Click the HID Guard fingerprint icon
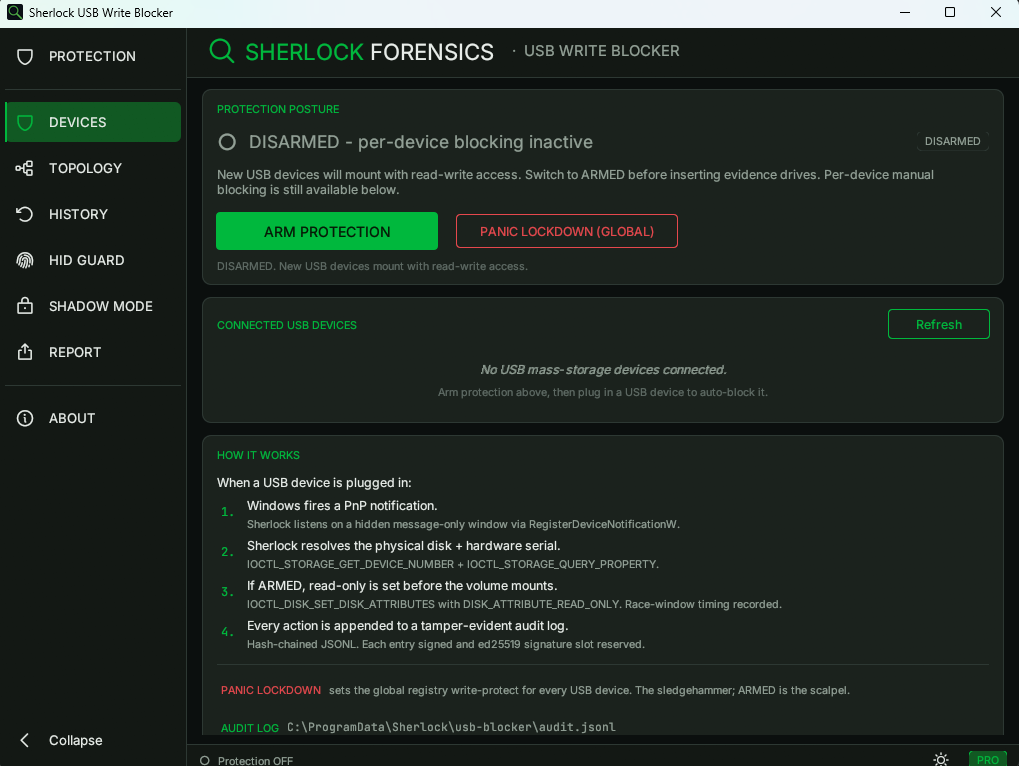The height and width of the screenshot is (766, 1019). 25,261
